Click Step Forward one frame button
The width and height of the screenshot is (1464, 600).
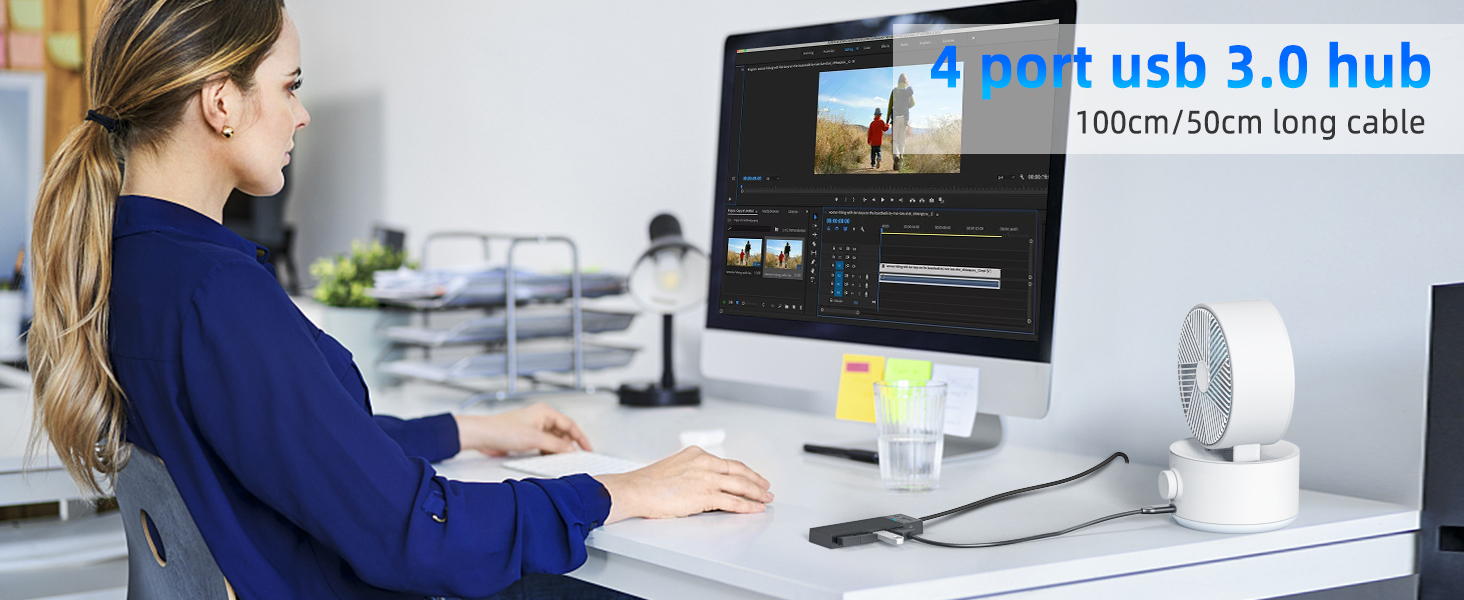click(x=892, y=200)
